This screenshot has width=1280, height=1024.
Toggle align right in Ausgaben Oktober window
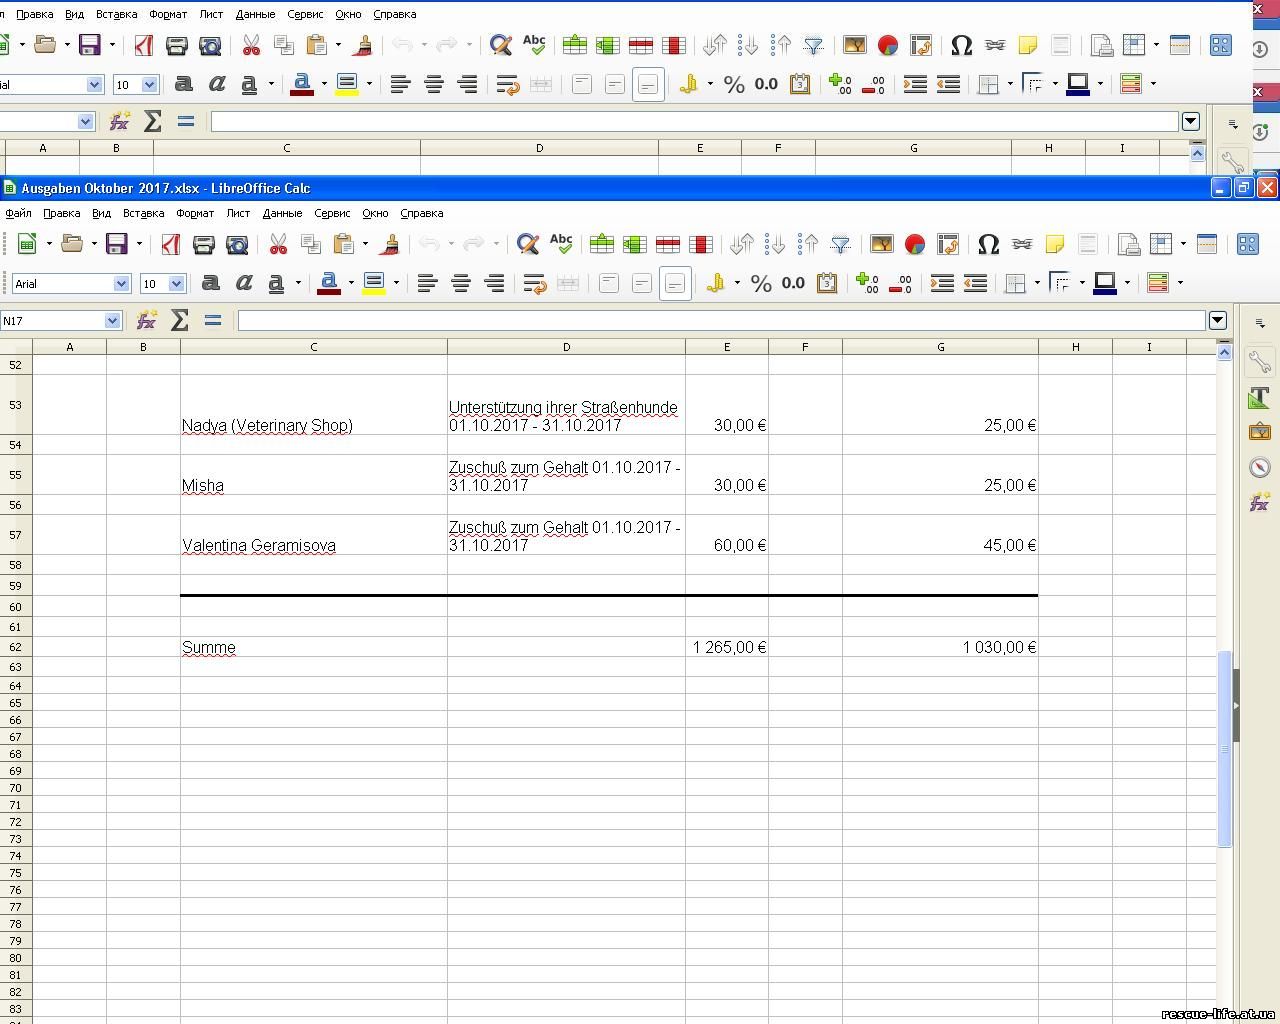(x=494, y=284)
